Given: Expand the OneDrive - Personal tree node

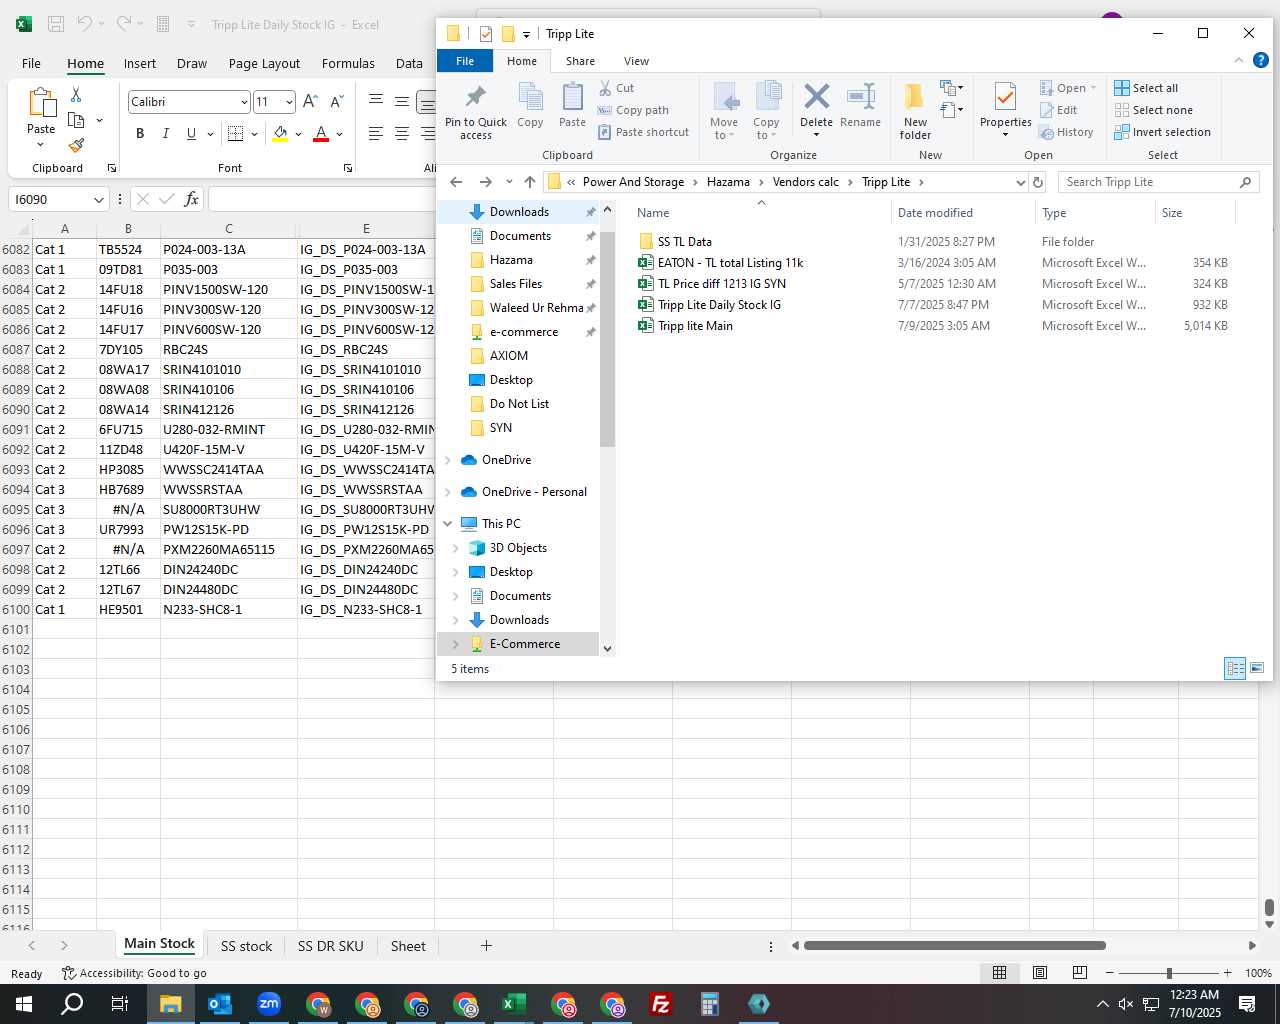Looking at the screenshot, I should [x=447, y=492].
